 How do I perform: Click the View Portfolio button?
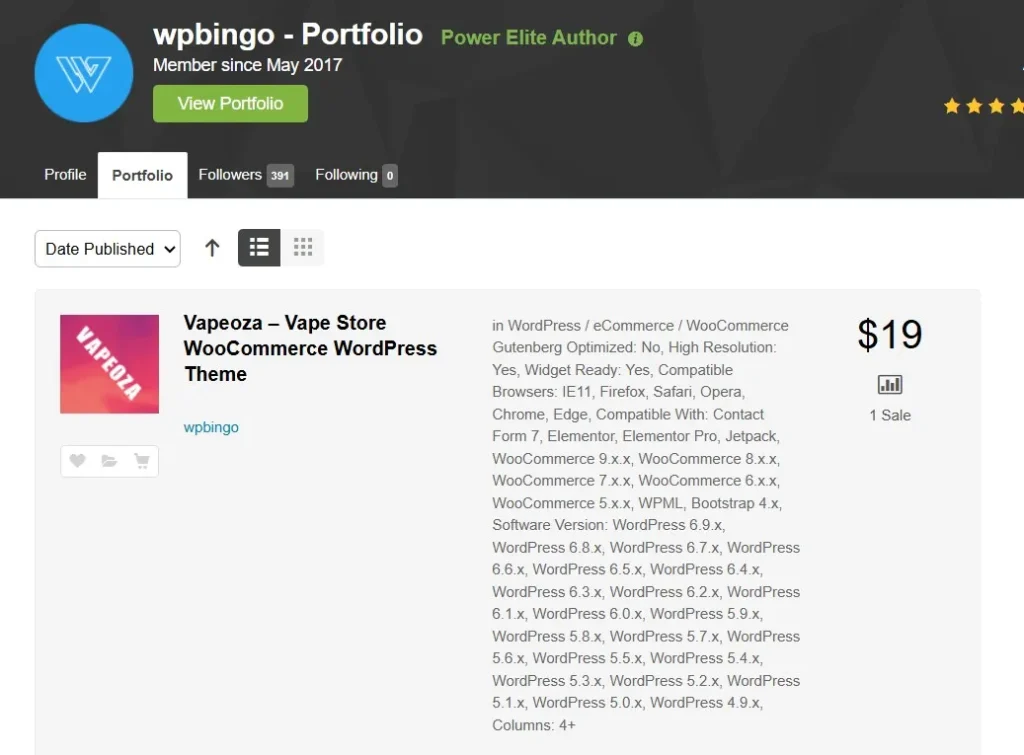230,104
